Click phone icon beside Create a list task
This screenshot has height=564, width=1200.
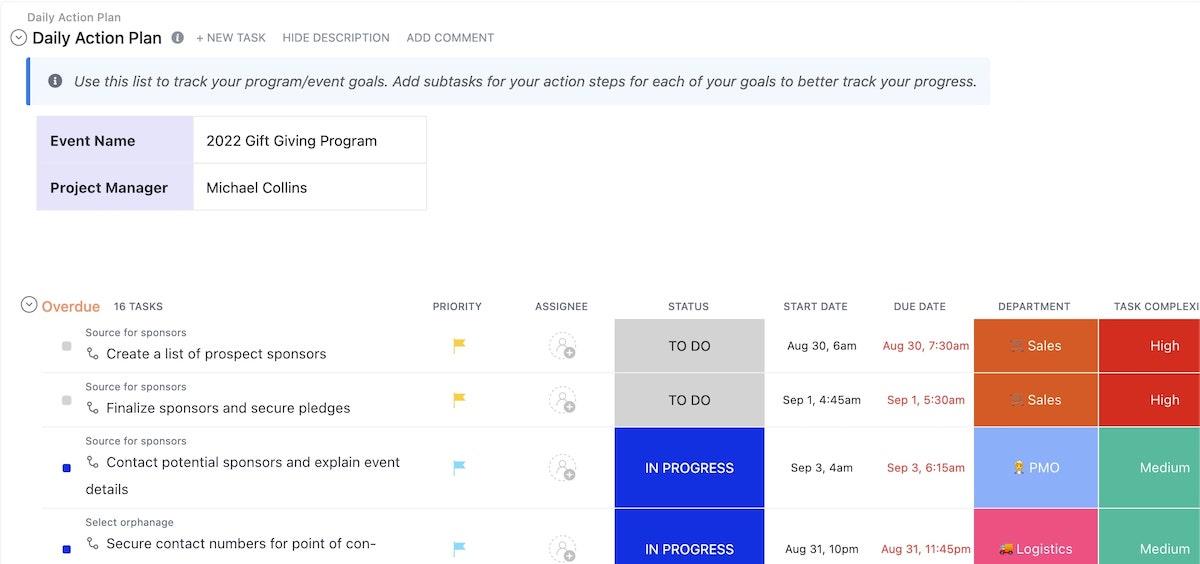coord(93,353)
